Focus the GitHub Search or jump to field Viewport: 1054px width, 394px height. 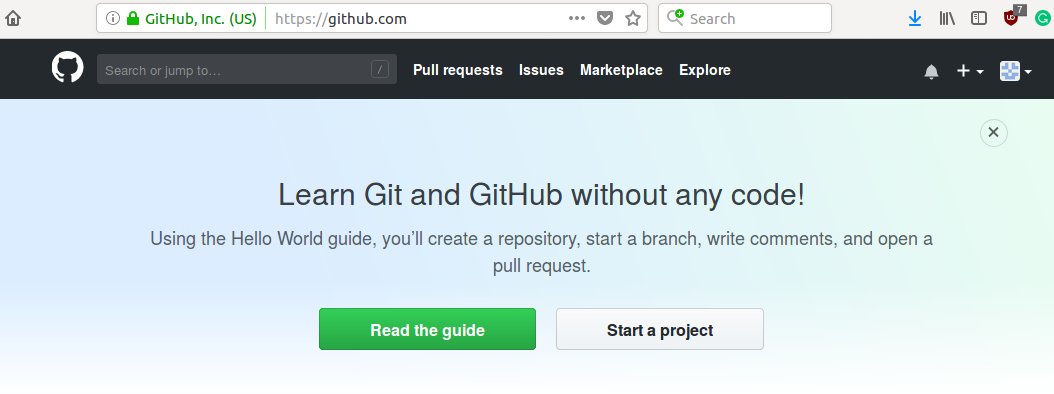[247, 69]
